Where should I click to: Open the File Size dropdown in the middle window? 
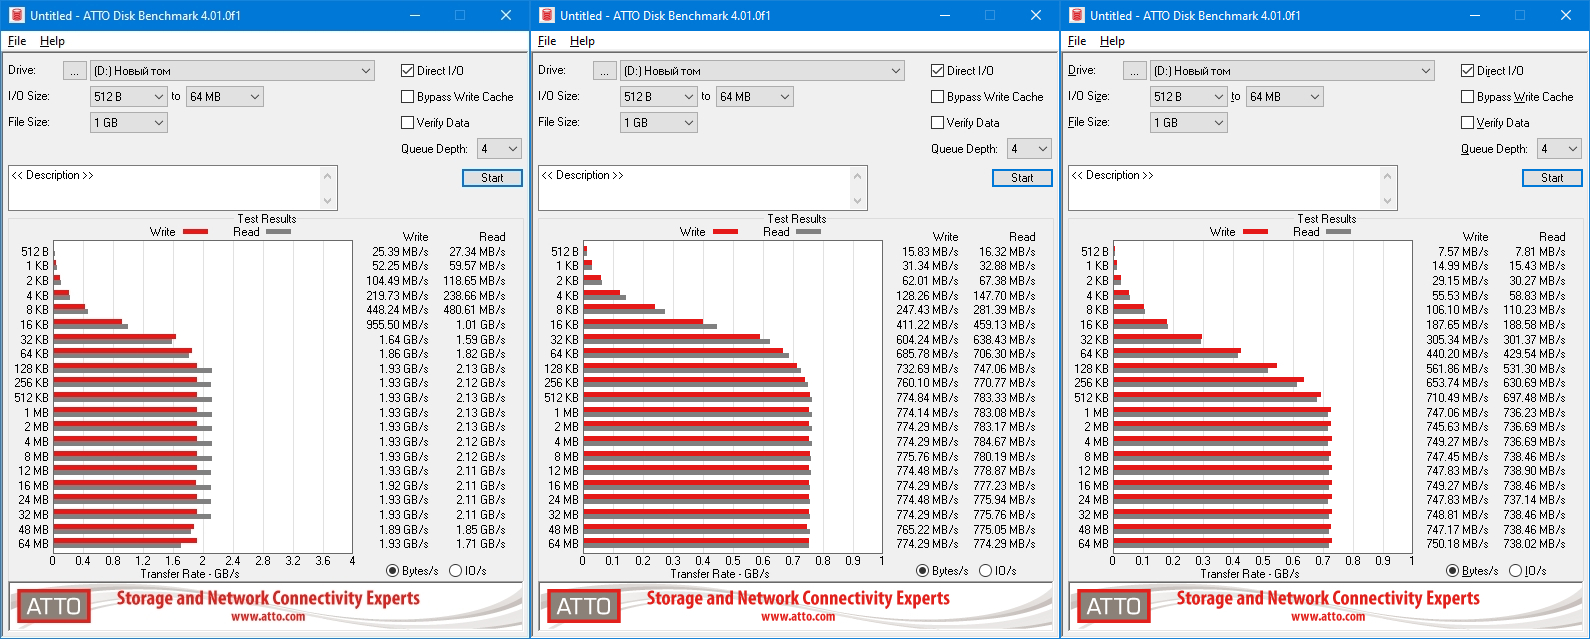pyautogui.click(x=659, y=123)
